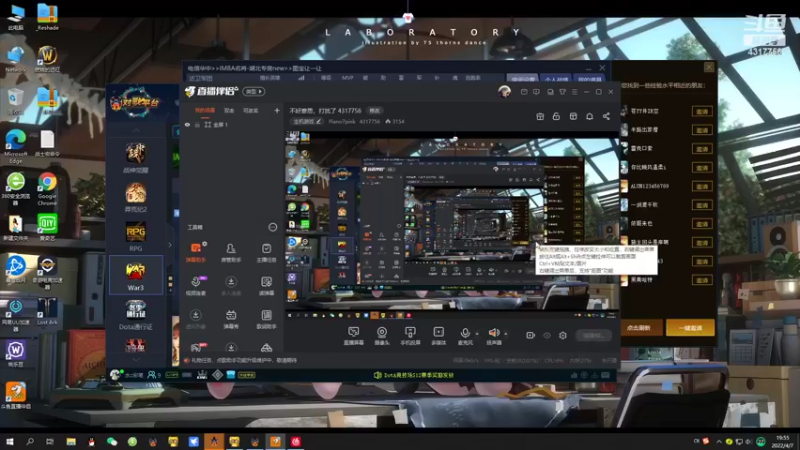The width and height of the screenshot is (800, 450).
Task: Open the gift box icon in stream header
Action: click(540, 116)
